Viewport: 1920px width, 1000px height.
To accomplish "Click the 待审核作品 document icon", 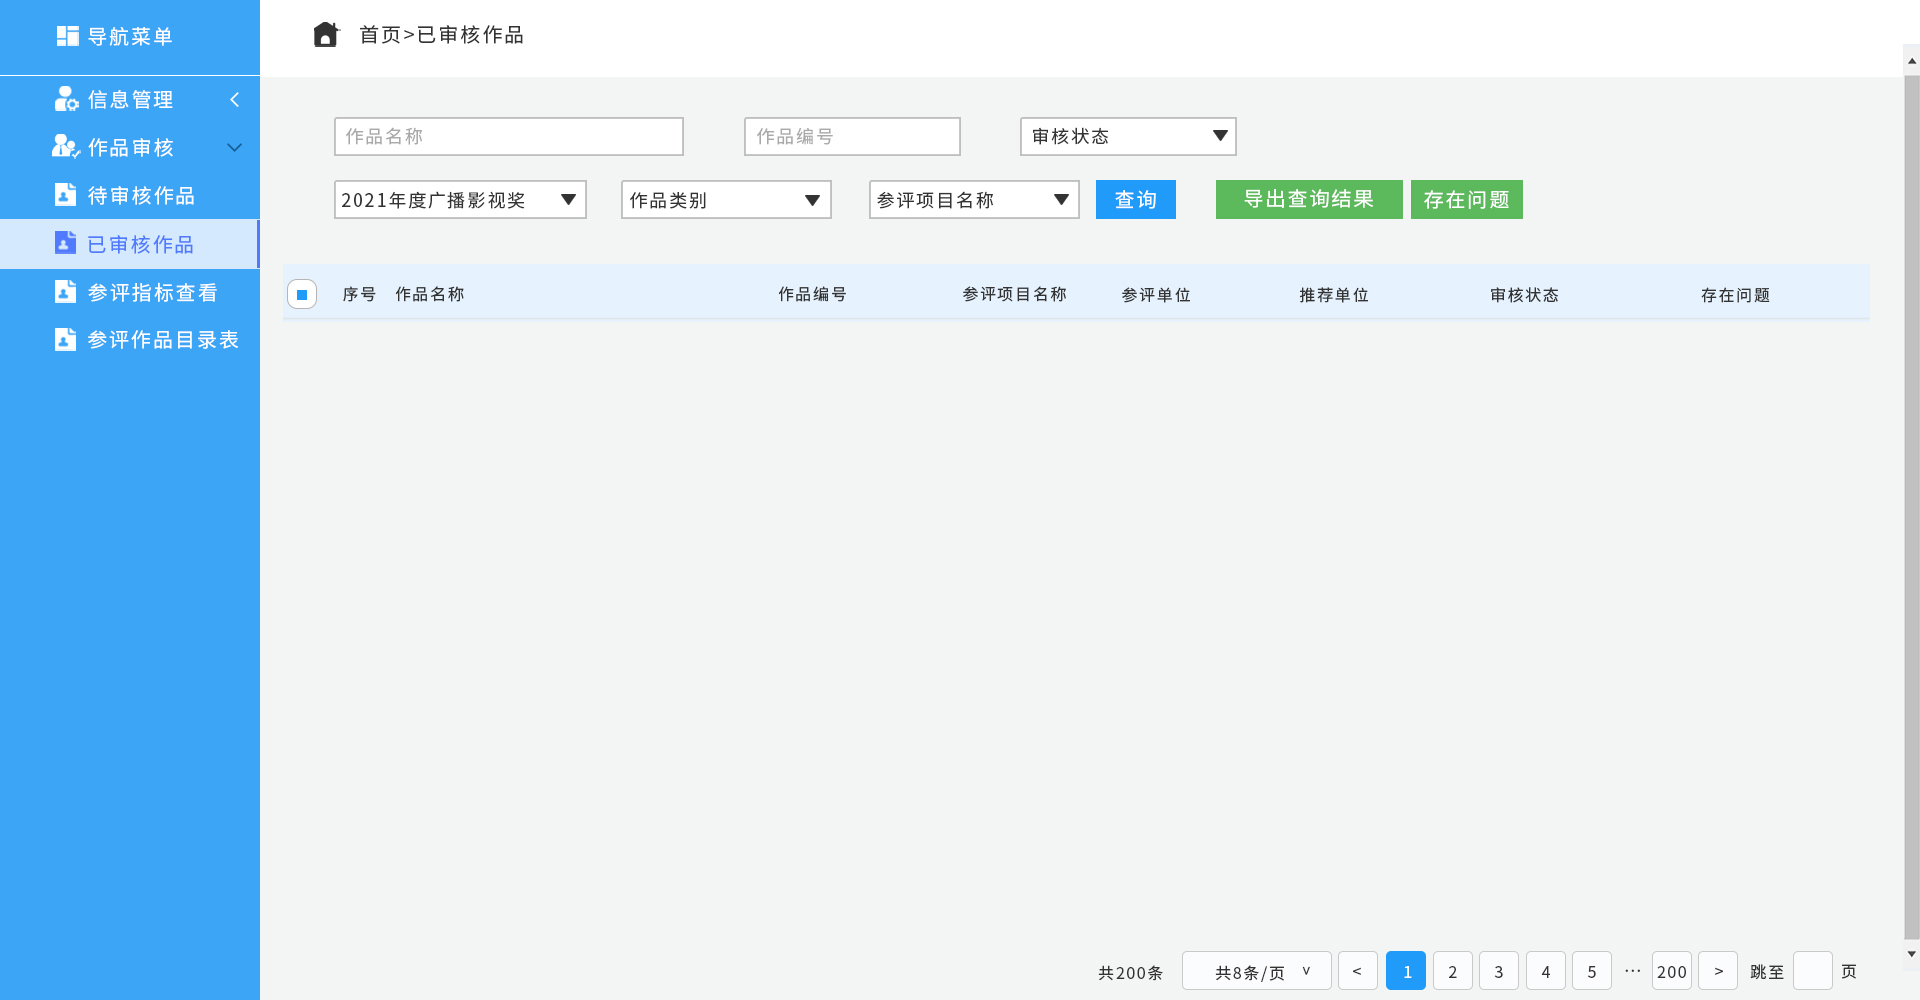I will [65, 195].
